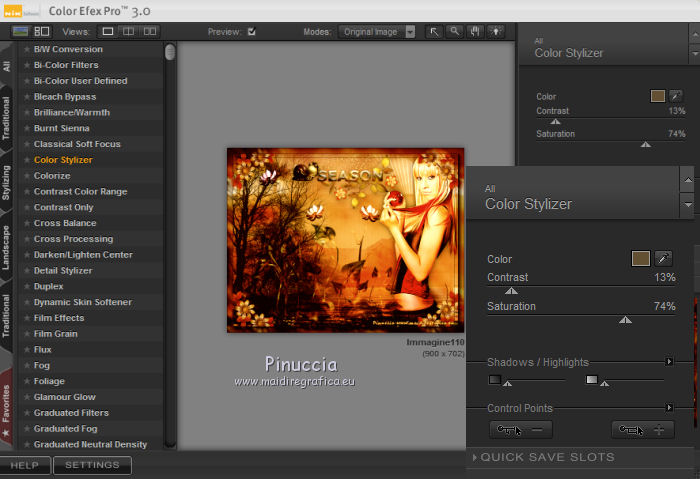
Task: Click the SEASON preview image
Action: [346, 240]
